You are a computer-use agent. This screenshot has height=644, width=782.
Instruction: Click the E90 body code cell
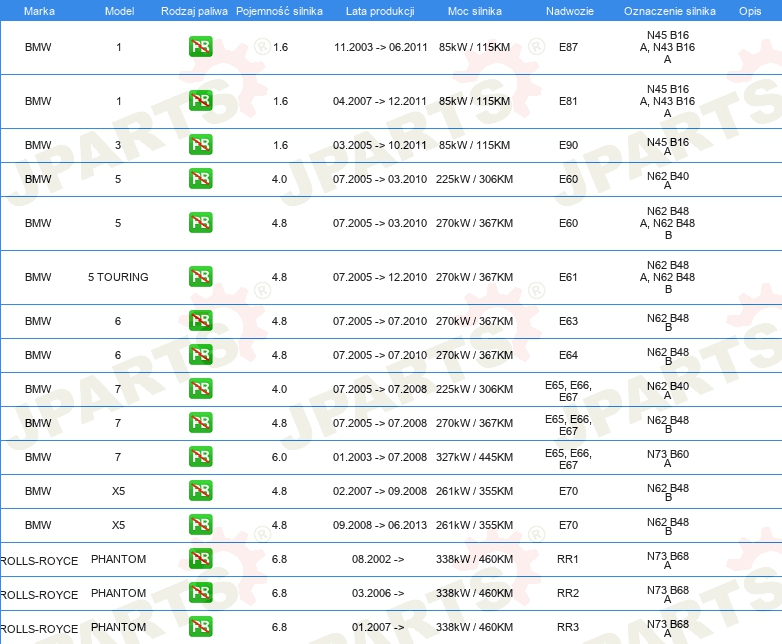tap(568, 145)
